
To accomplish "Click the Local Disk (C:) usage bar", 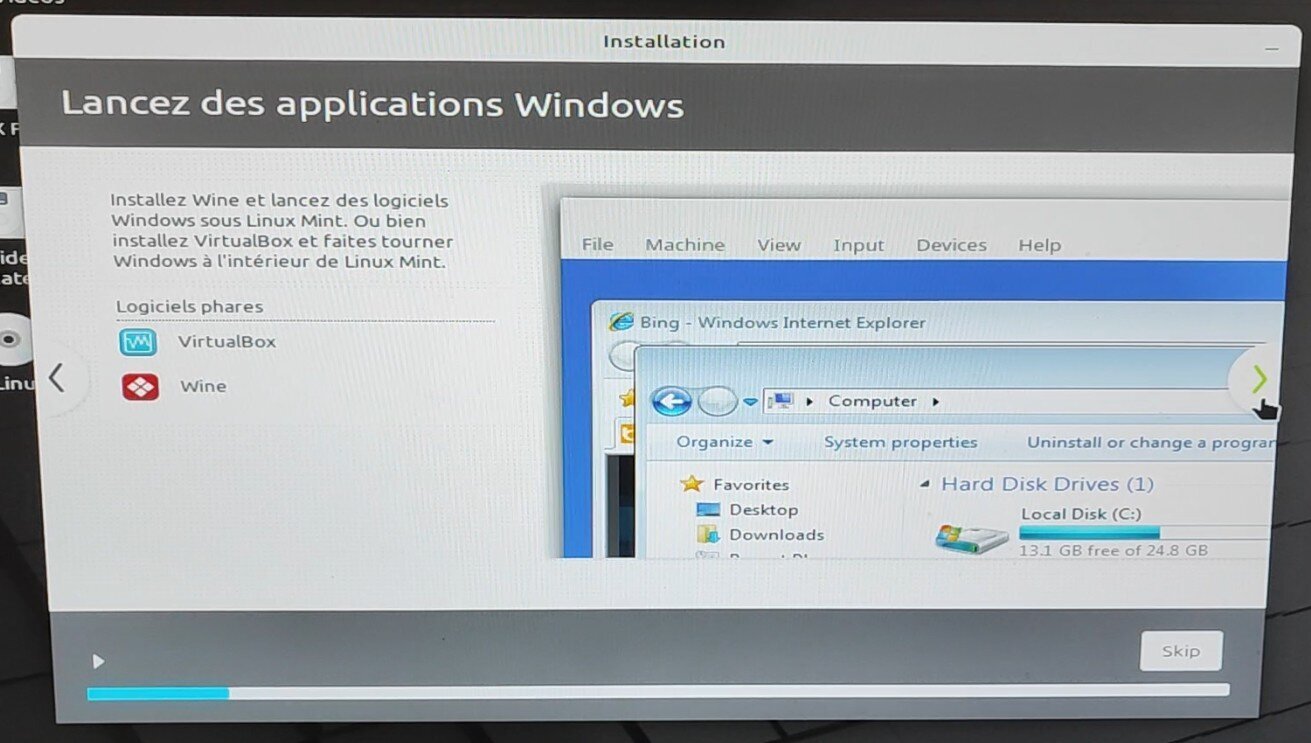I will pos(1144,533).
